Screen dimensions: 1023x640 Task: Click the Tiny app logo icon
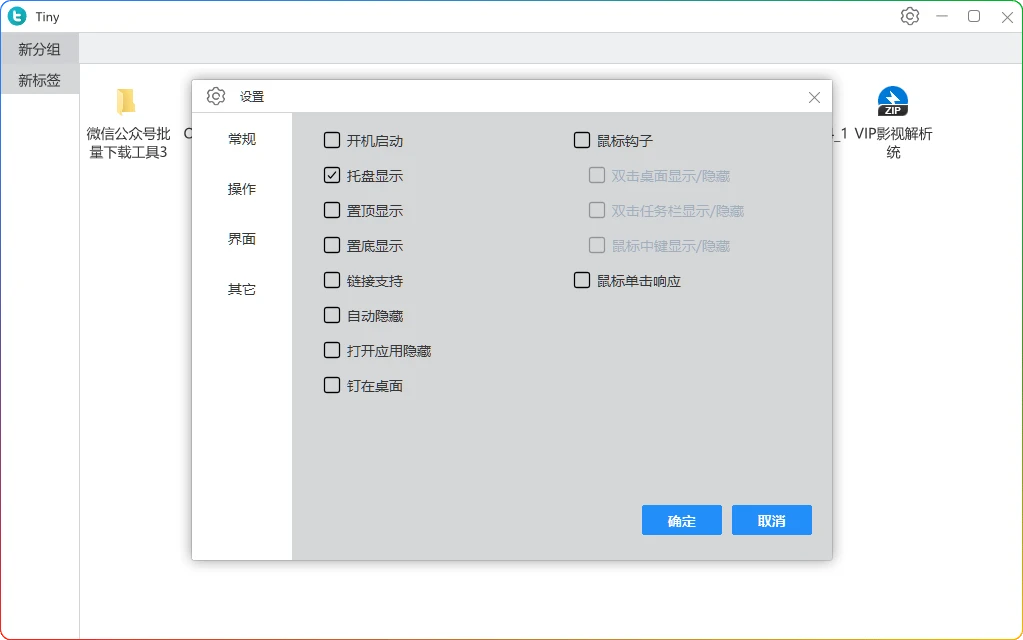(17, 16)
